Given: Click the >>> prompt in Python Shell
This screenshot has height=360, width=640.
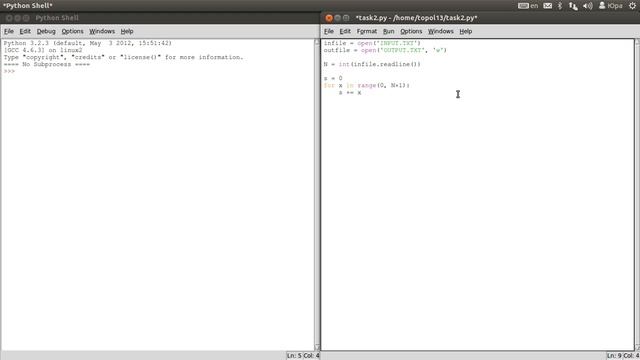Looking at the screenshot, I should 9,71.
